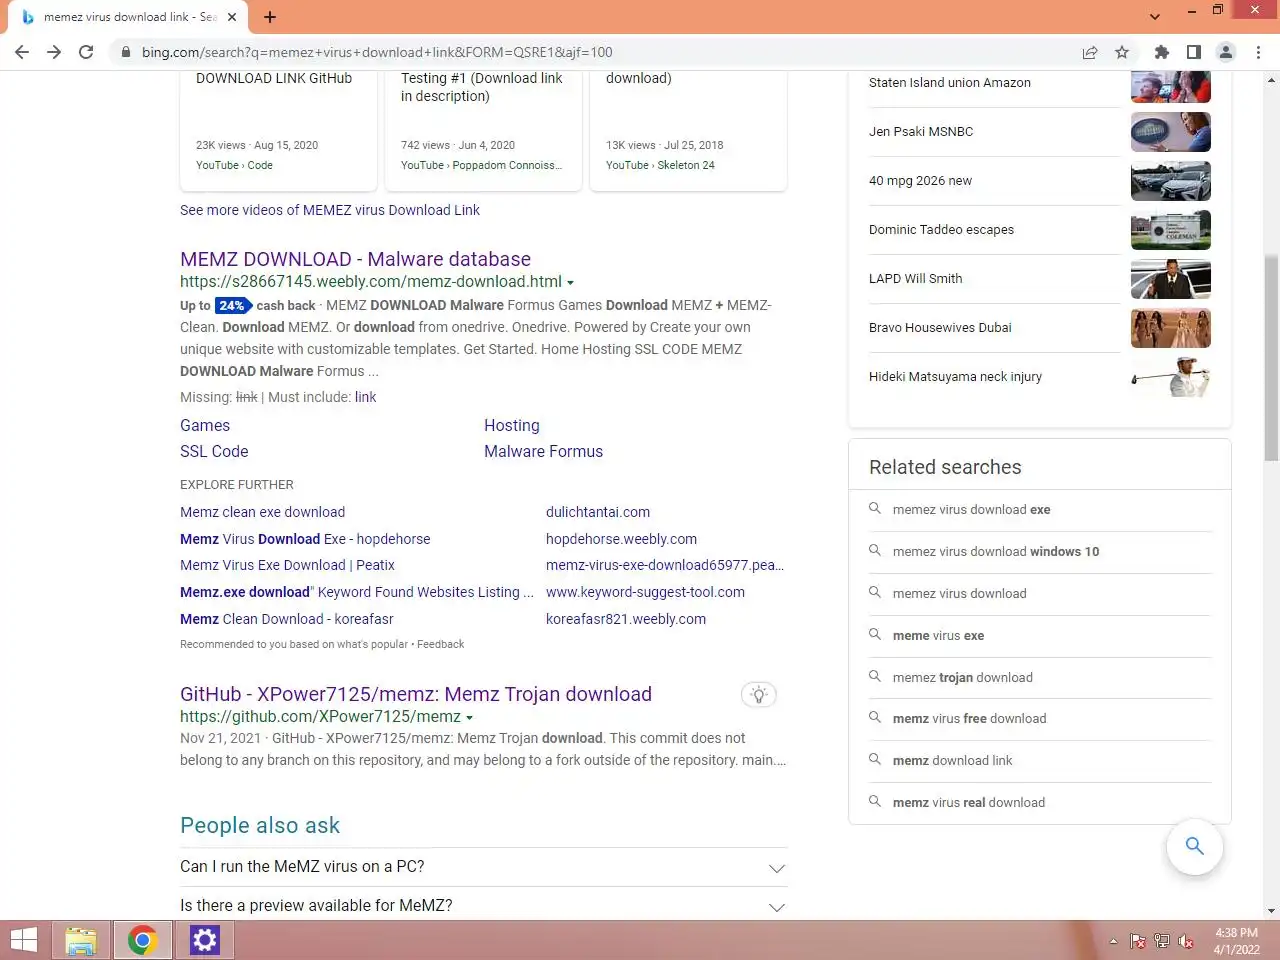Open 'Memz Clean Download - koreafasr'
This screenshot has width=1280, height=960.
[x=287, y=619]
